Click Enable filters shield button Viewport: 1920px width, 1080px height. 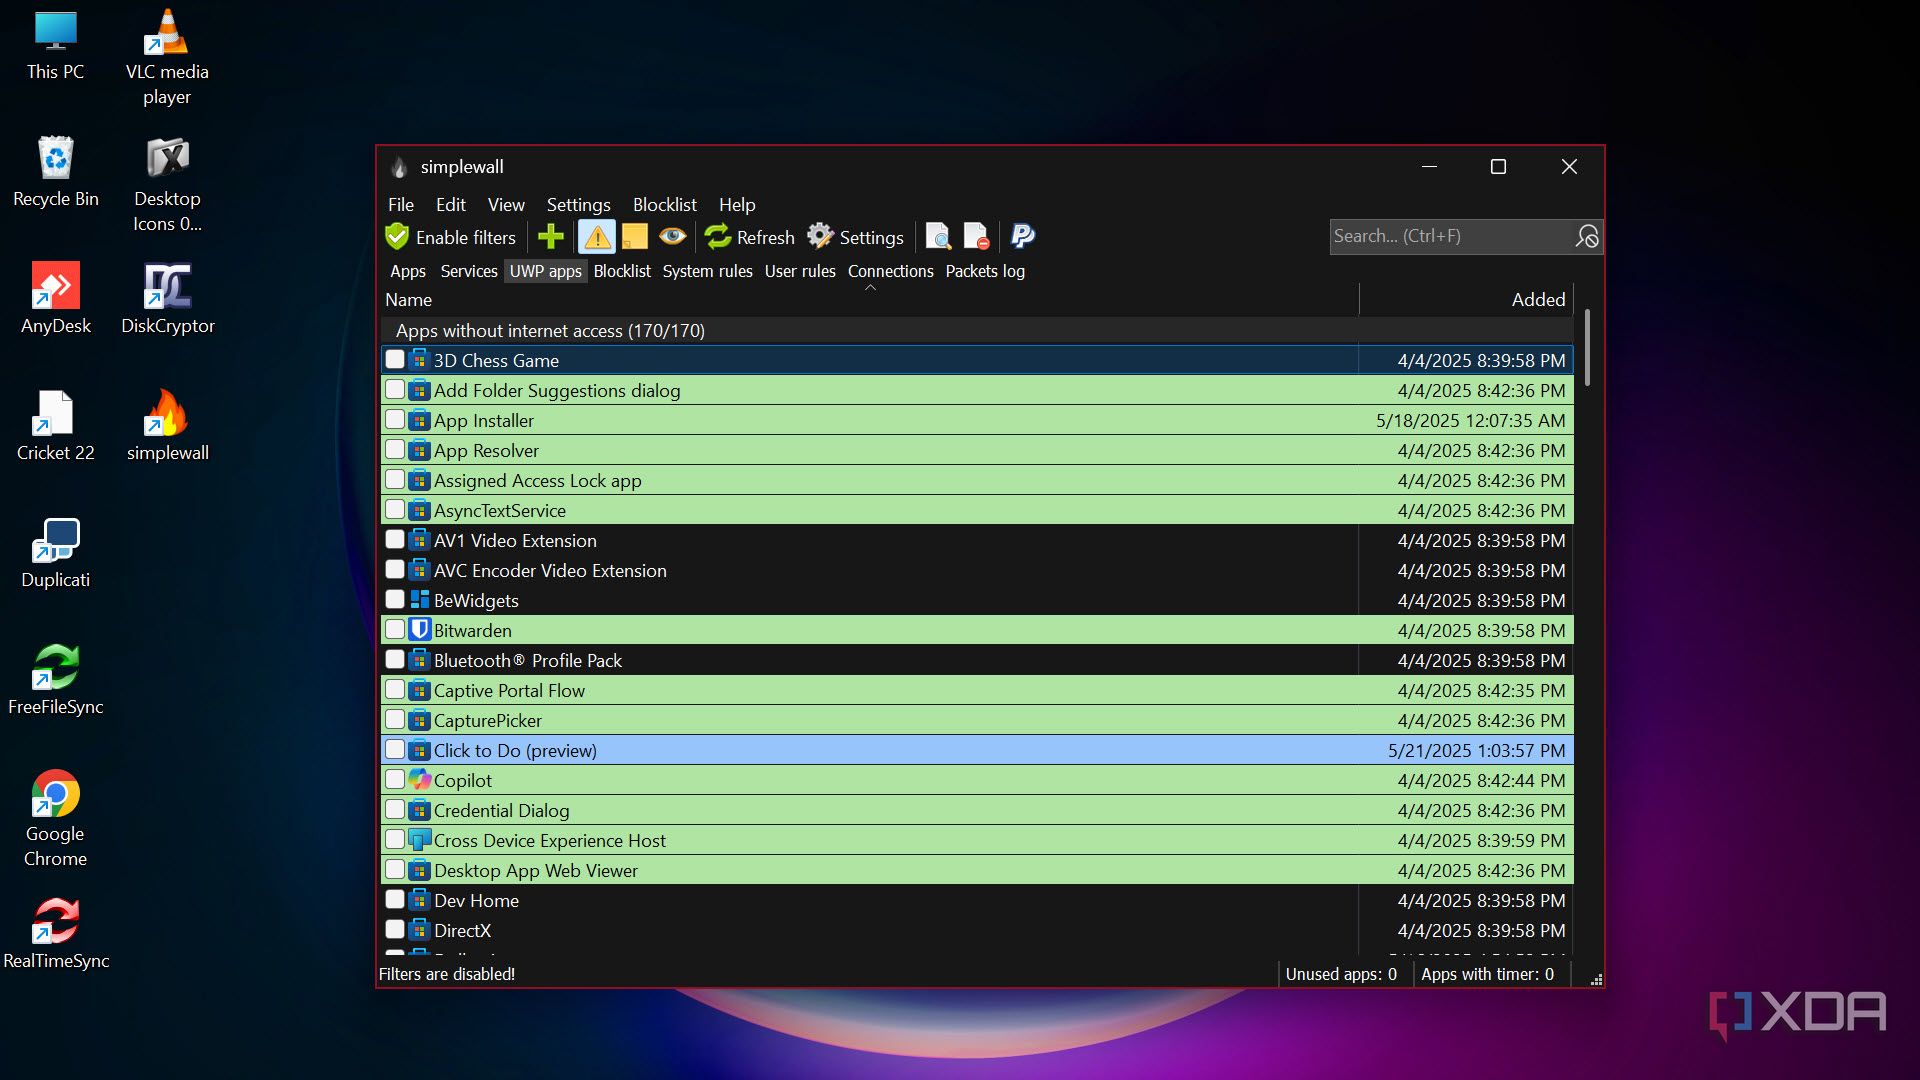pyautogui.click(x=451, y=237)
